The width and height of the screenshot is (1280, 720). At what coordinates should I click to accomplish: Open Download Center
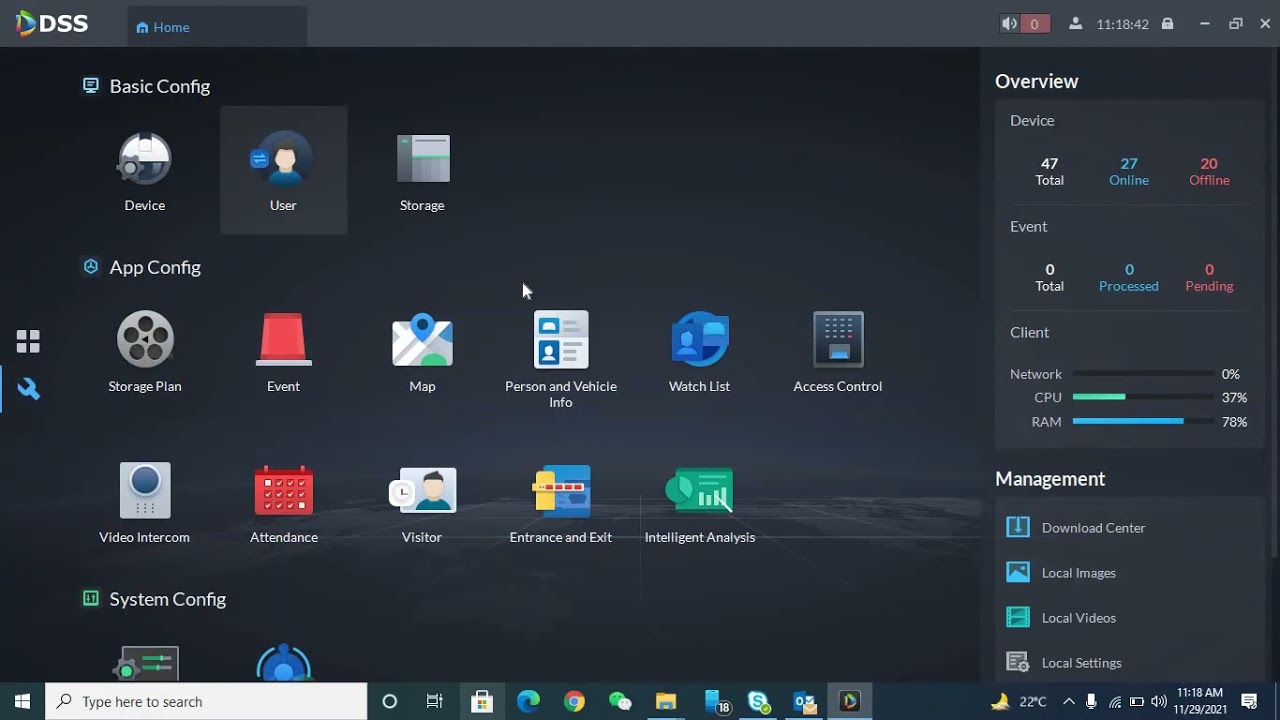(x=1076, y=528)
